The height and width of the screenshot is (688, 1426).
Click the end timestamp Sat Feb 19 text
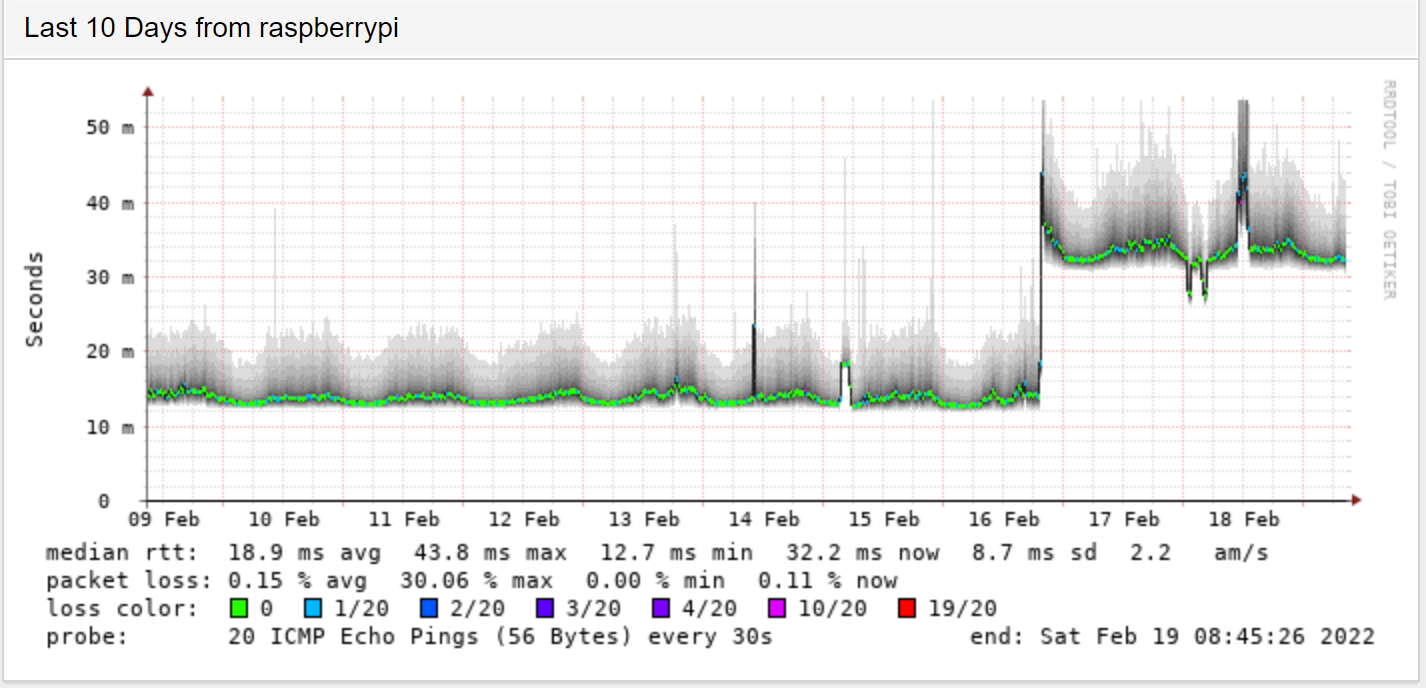1172,636
